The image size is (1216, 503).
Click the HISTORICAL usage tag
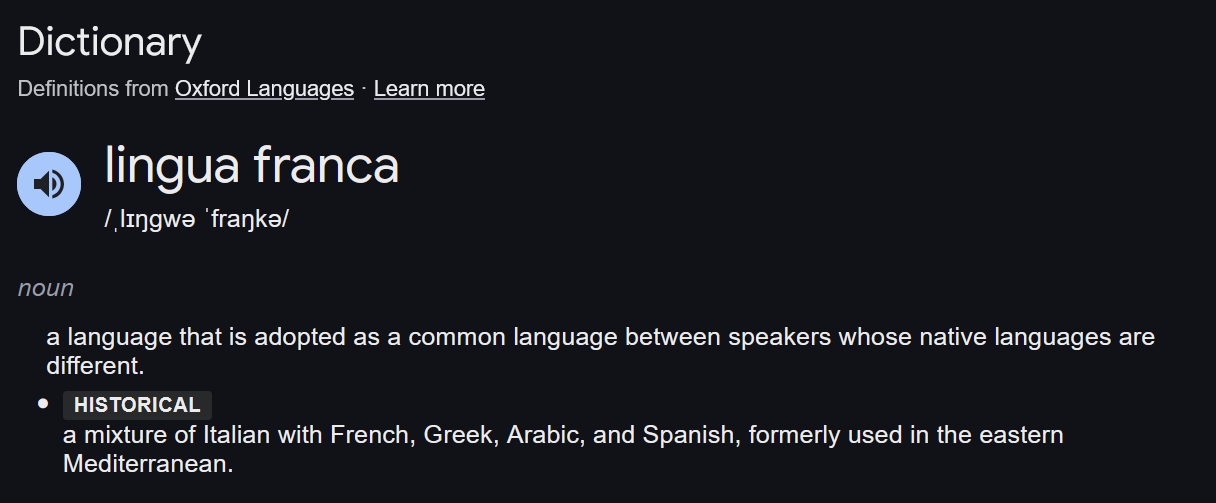pyautogui.click(x=137, y=405)
